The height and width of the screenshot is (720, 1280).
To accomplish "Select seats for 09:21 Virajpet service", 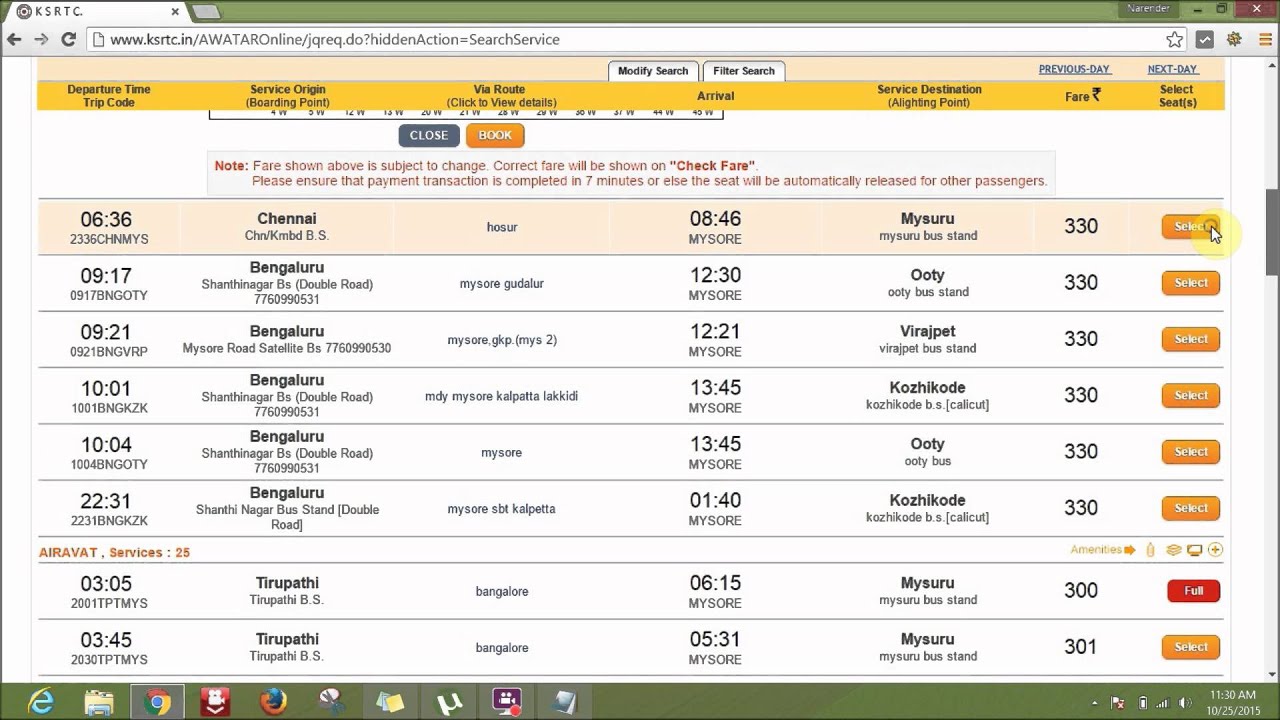I will (1191, 339).
